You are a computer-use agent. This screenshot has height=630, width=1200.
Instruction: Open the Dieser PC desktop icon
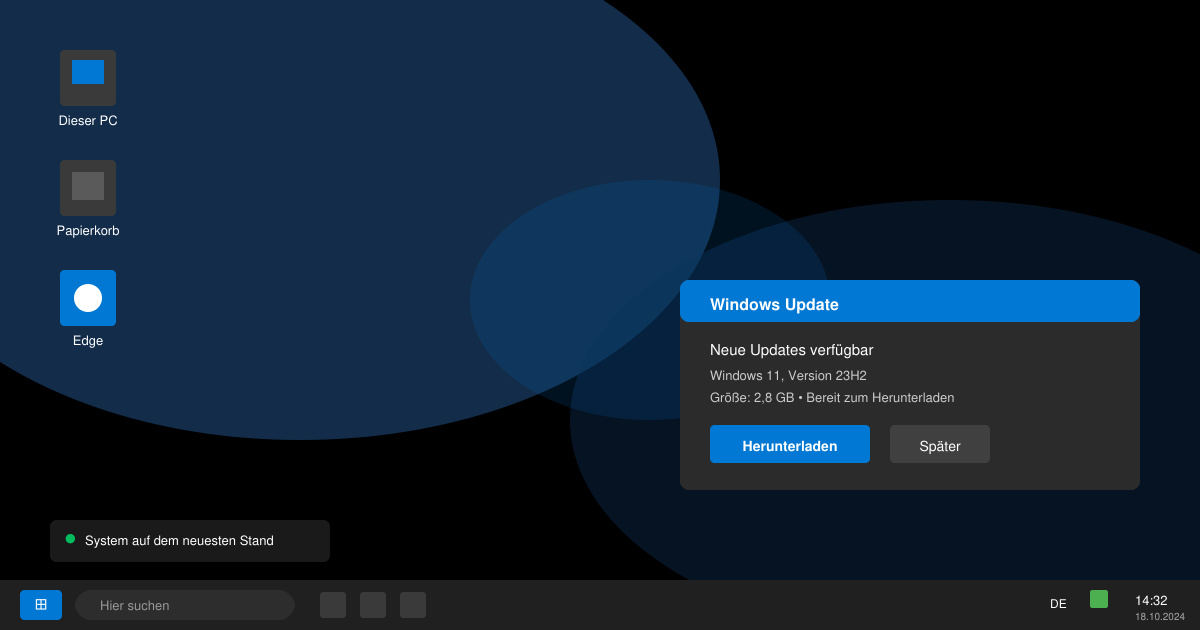[88, 78]
